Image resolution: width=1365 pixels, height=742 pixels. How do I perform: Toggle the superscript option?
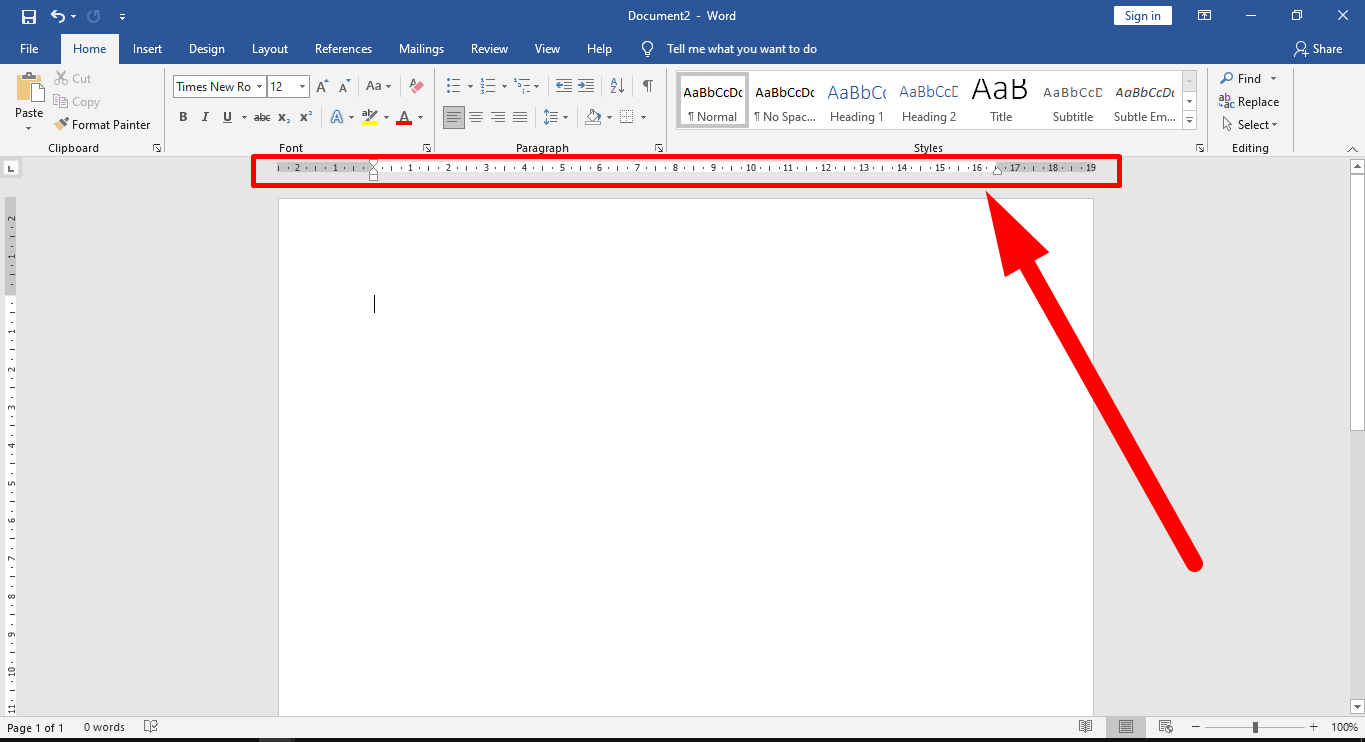(x=305, y=117)
